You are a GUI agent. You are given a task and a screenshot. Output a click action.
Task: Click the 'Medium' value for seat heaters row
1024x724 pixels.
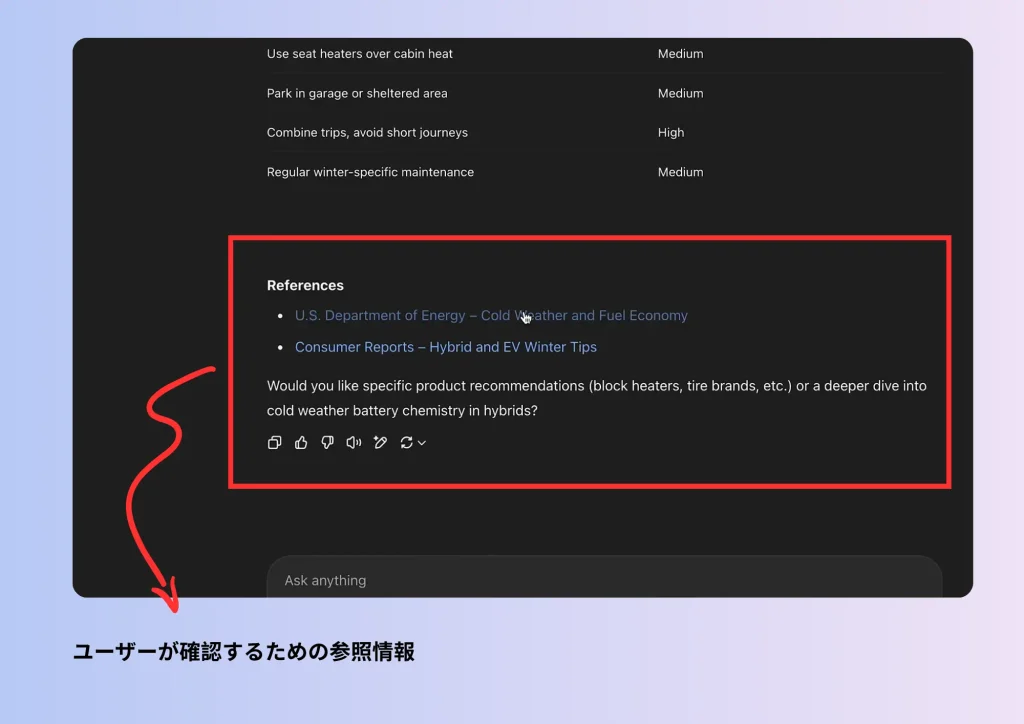coord(680,54)
